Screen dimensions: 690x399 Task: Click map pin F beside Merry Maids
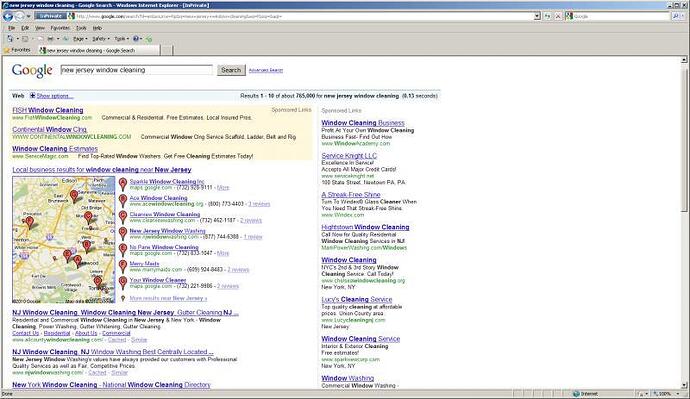(x=123, y=266)
